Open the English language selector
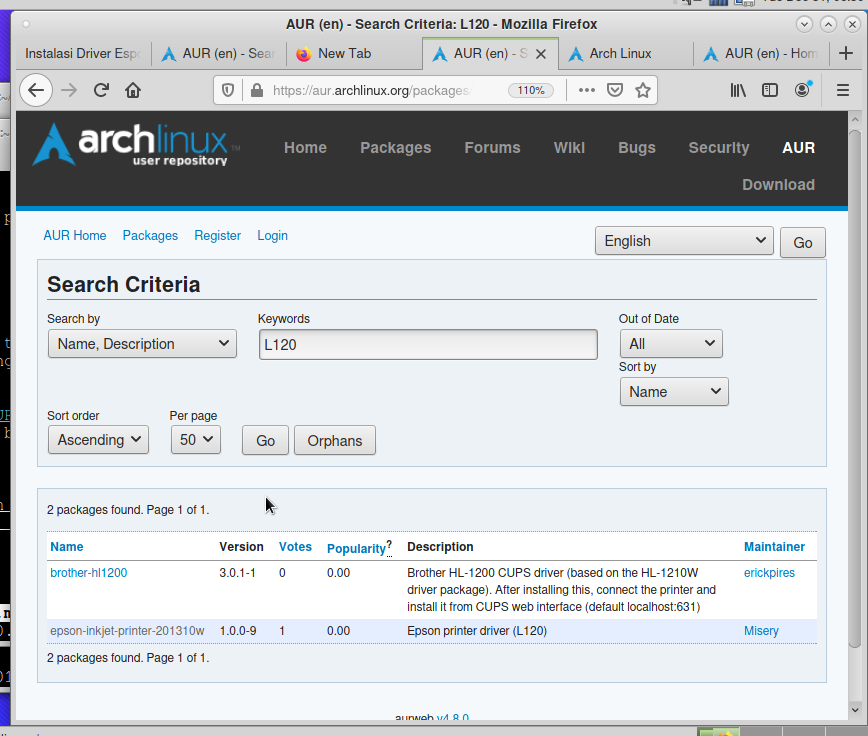This screenshot has height=736, width=868. pyautogui.click(x=684, y=241)
